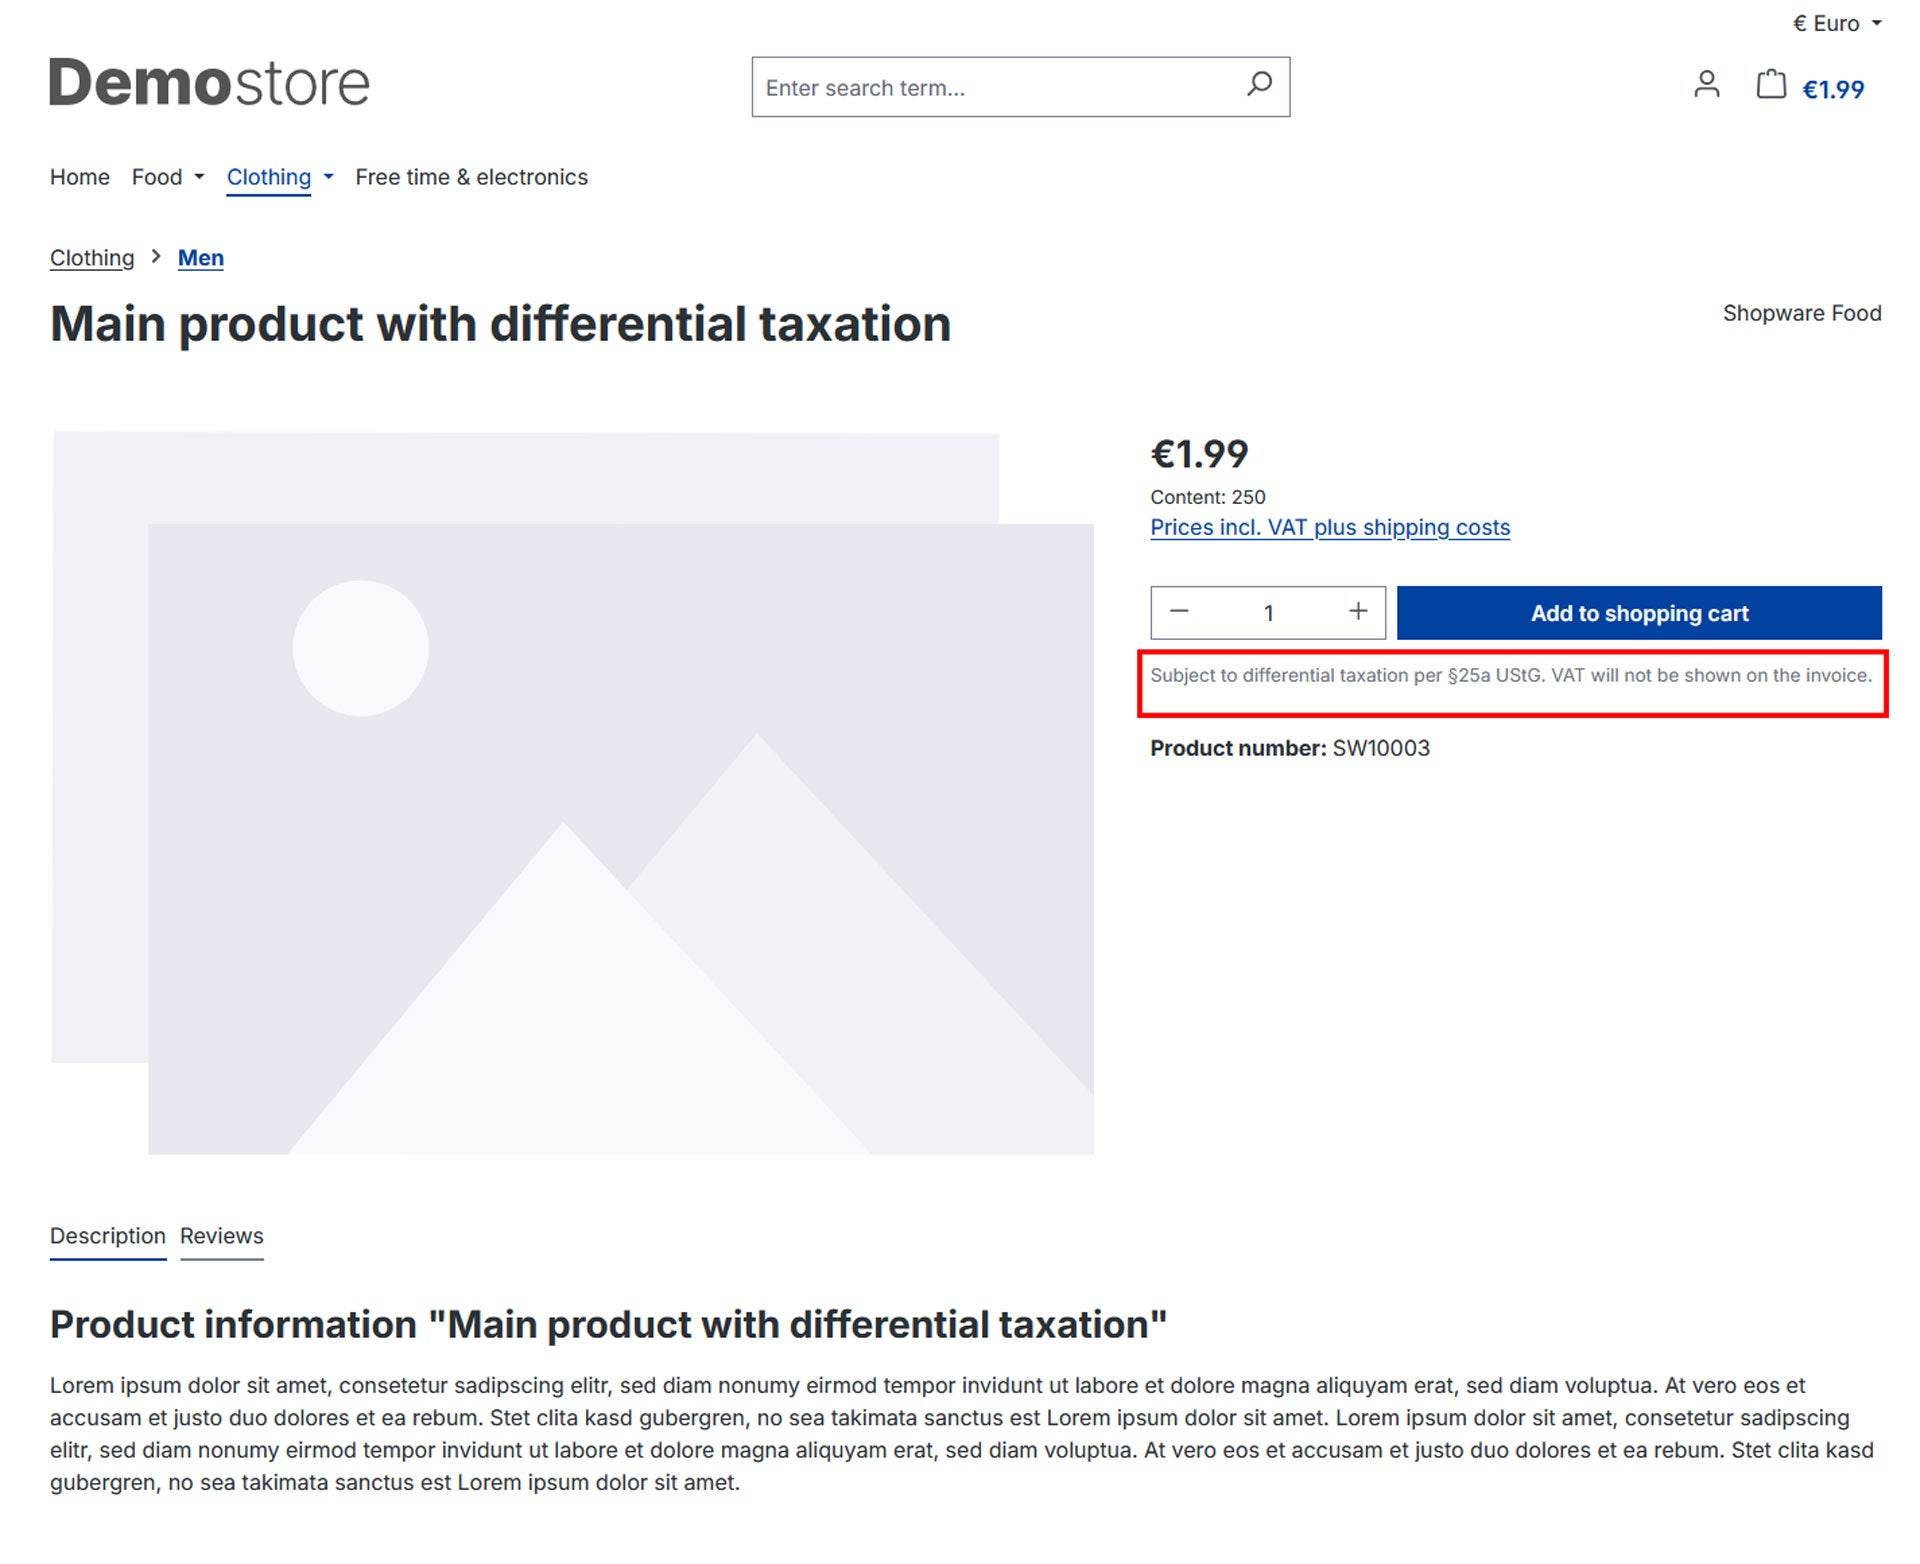Click the breadcrumb chevron separator
The height and width of the screenshot is (1564, 1920).
(x=156, y=257)
